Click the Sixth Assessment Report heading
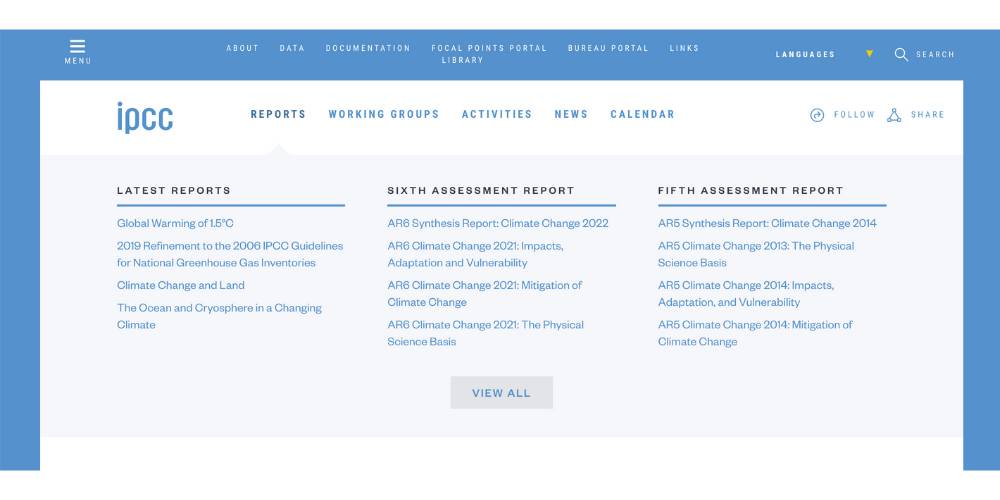Screen dimensions: 1000x500 (x=481, y=190)
